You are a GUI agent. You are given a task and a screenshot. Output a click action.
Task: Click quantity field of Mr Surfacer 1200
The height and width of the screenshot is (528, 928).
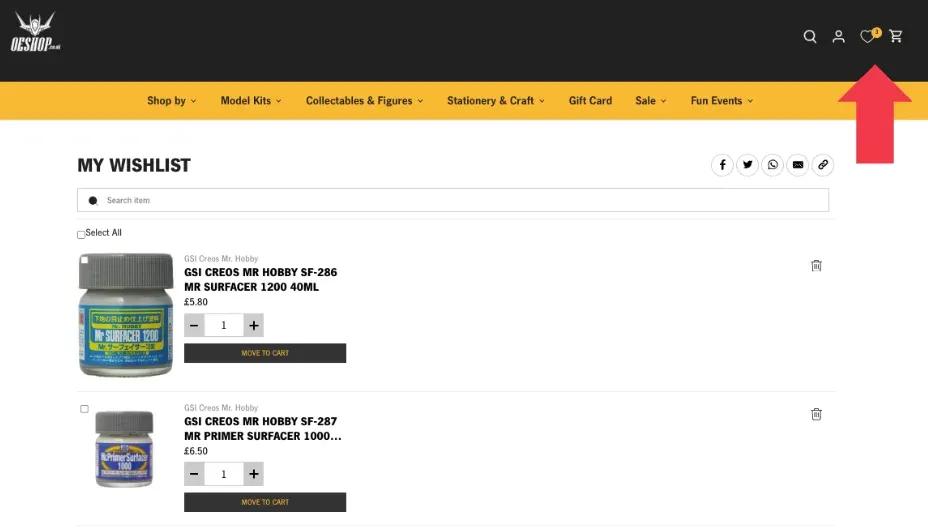(x=224, y=326)
